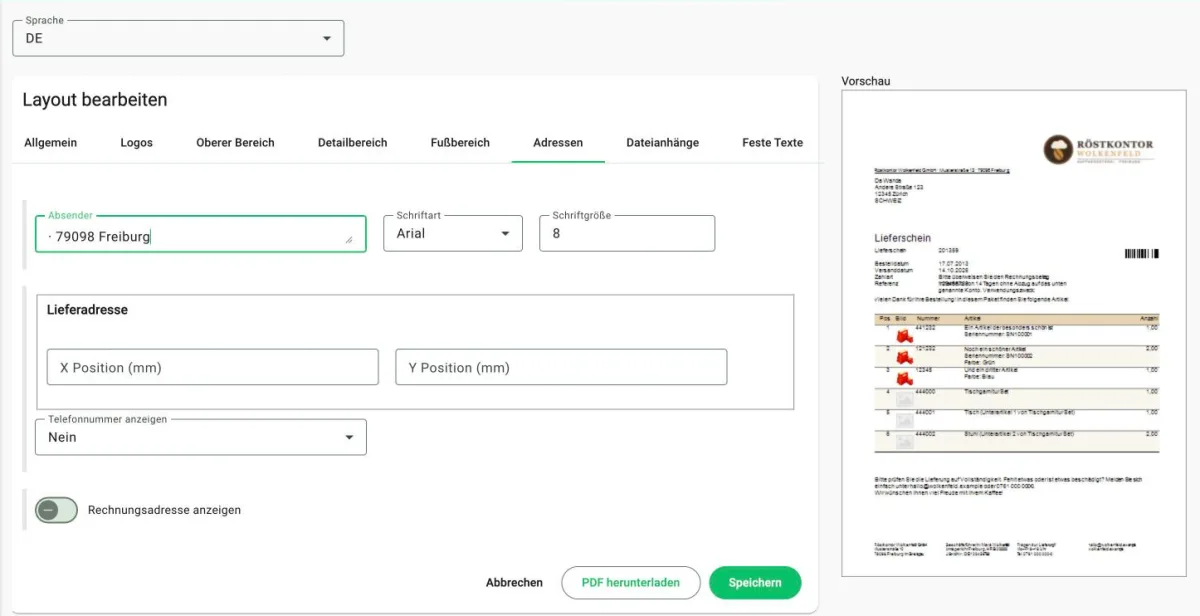
Task: Focus the Schriftgröße field
Action: click(627, 233)
